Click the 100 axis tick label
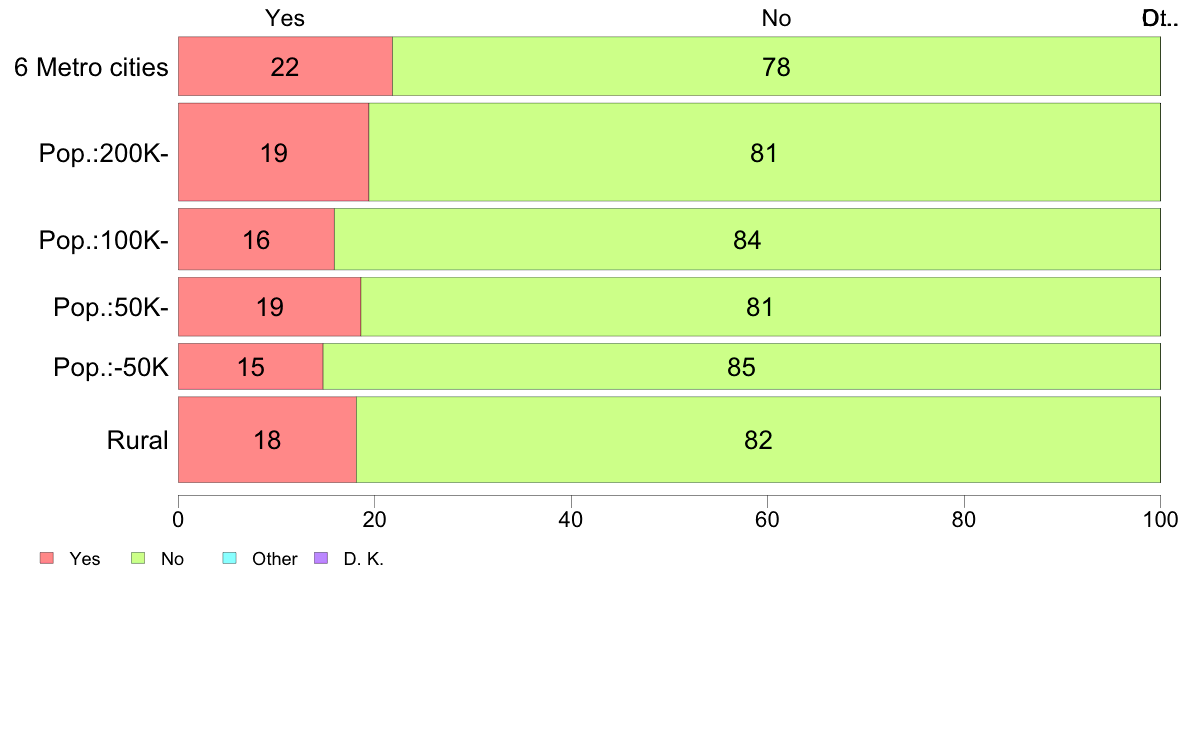The width and height of the screenshot is (1188, 736). click(1161, 519)
